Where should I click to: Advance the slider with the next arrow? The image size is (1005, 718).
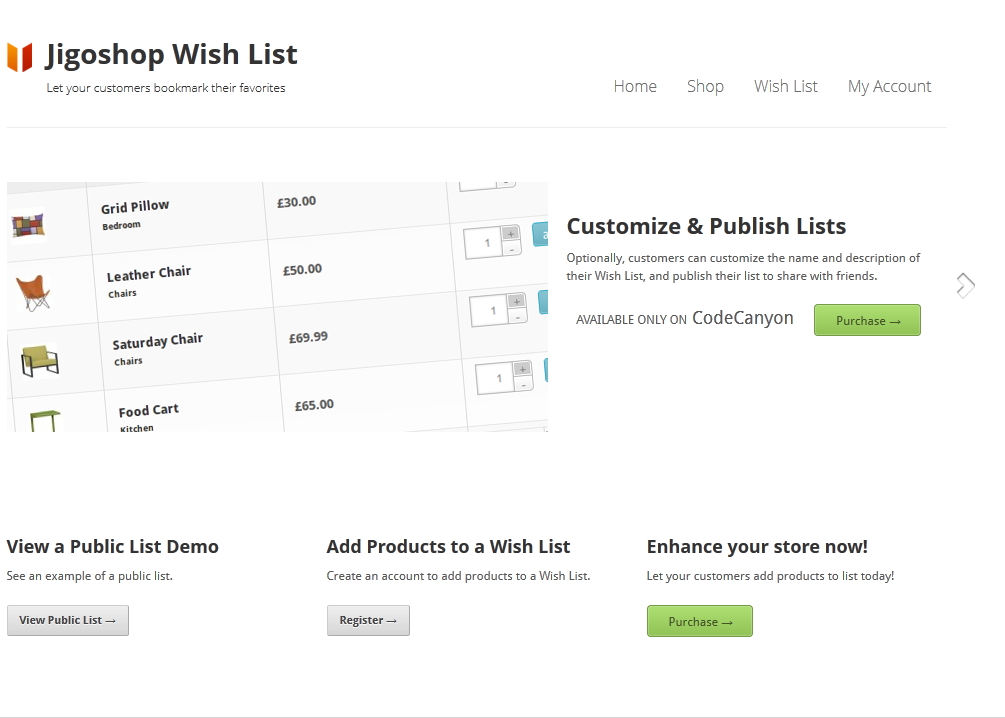coord(965,285)
